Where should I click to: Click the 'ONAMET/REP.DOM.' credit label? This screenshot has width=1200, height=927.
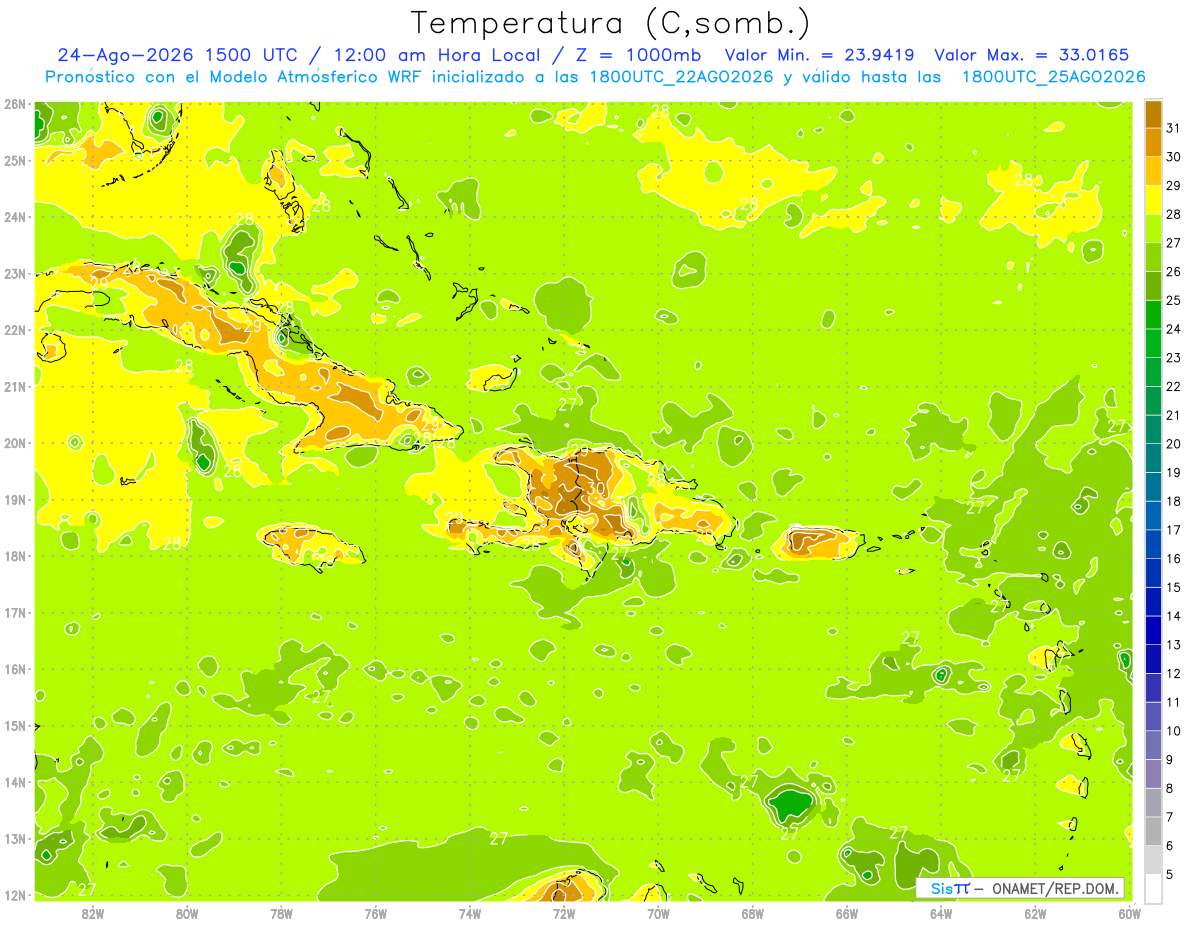[x=1055, y=888]
